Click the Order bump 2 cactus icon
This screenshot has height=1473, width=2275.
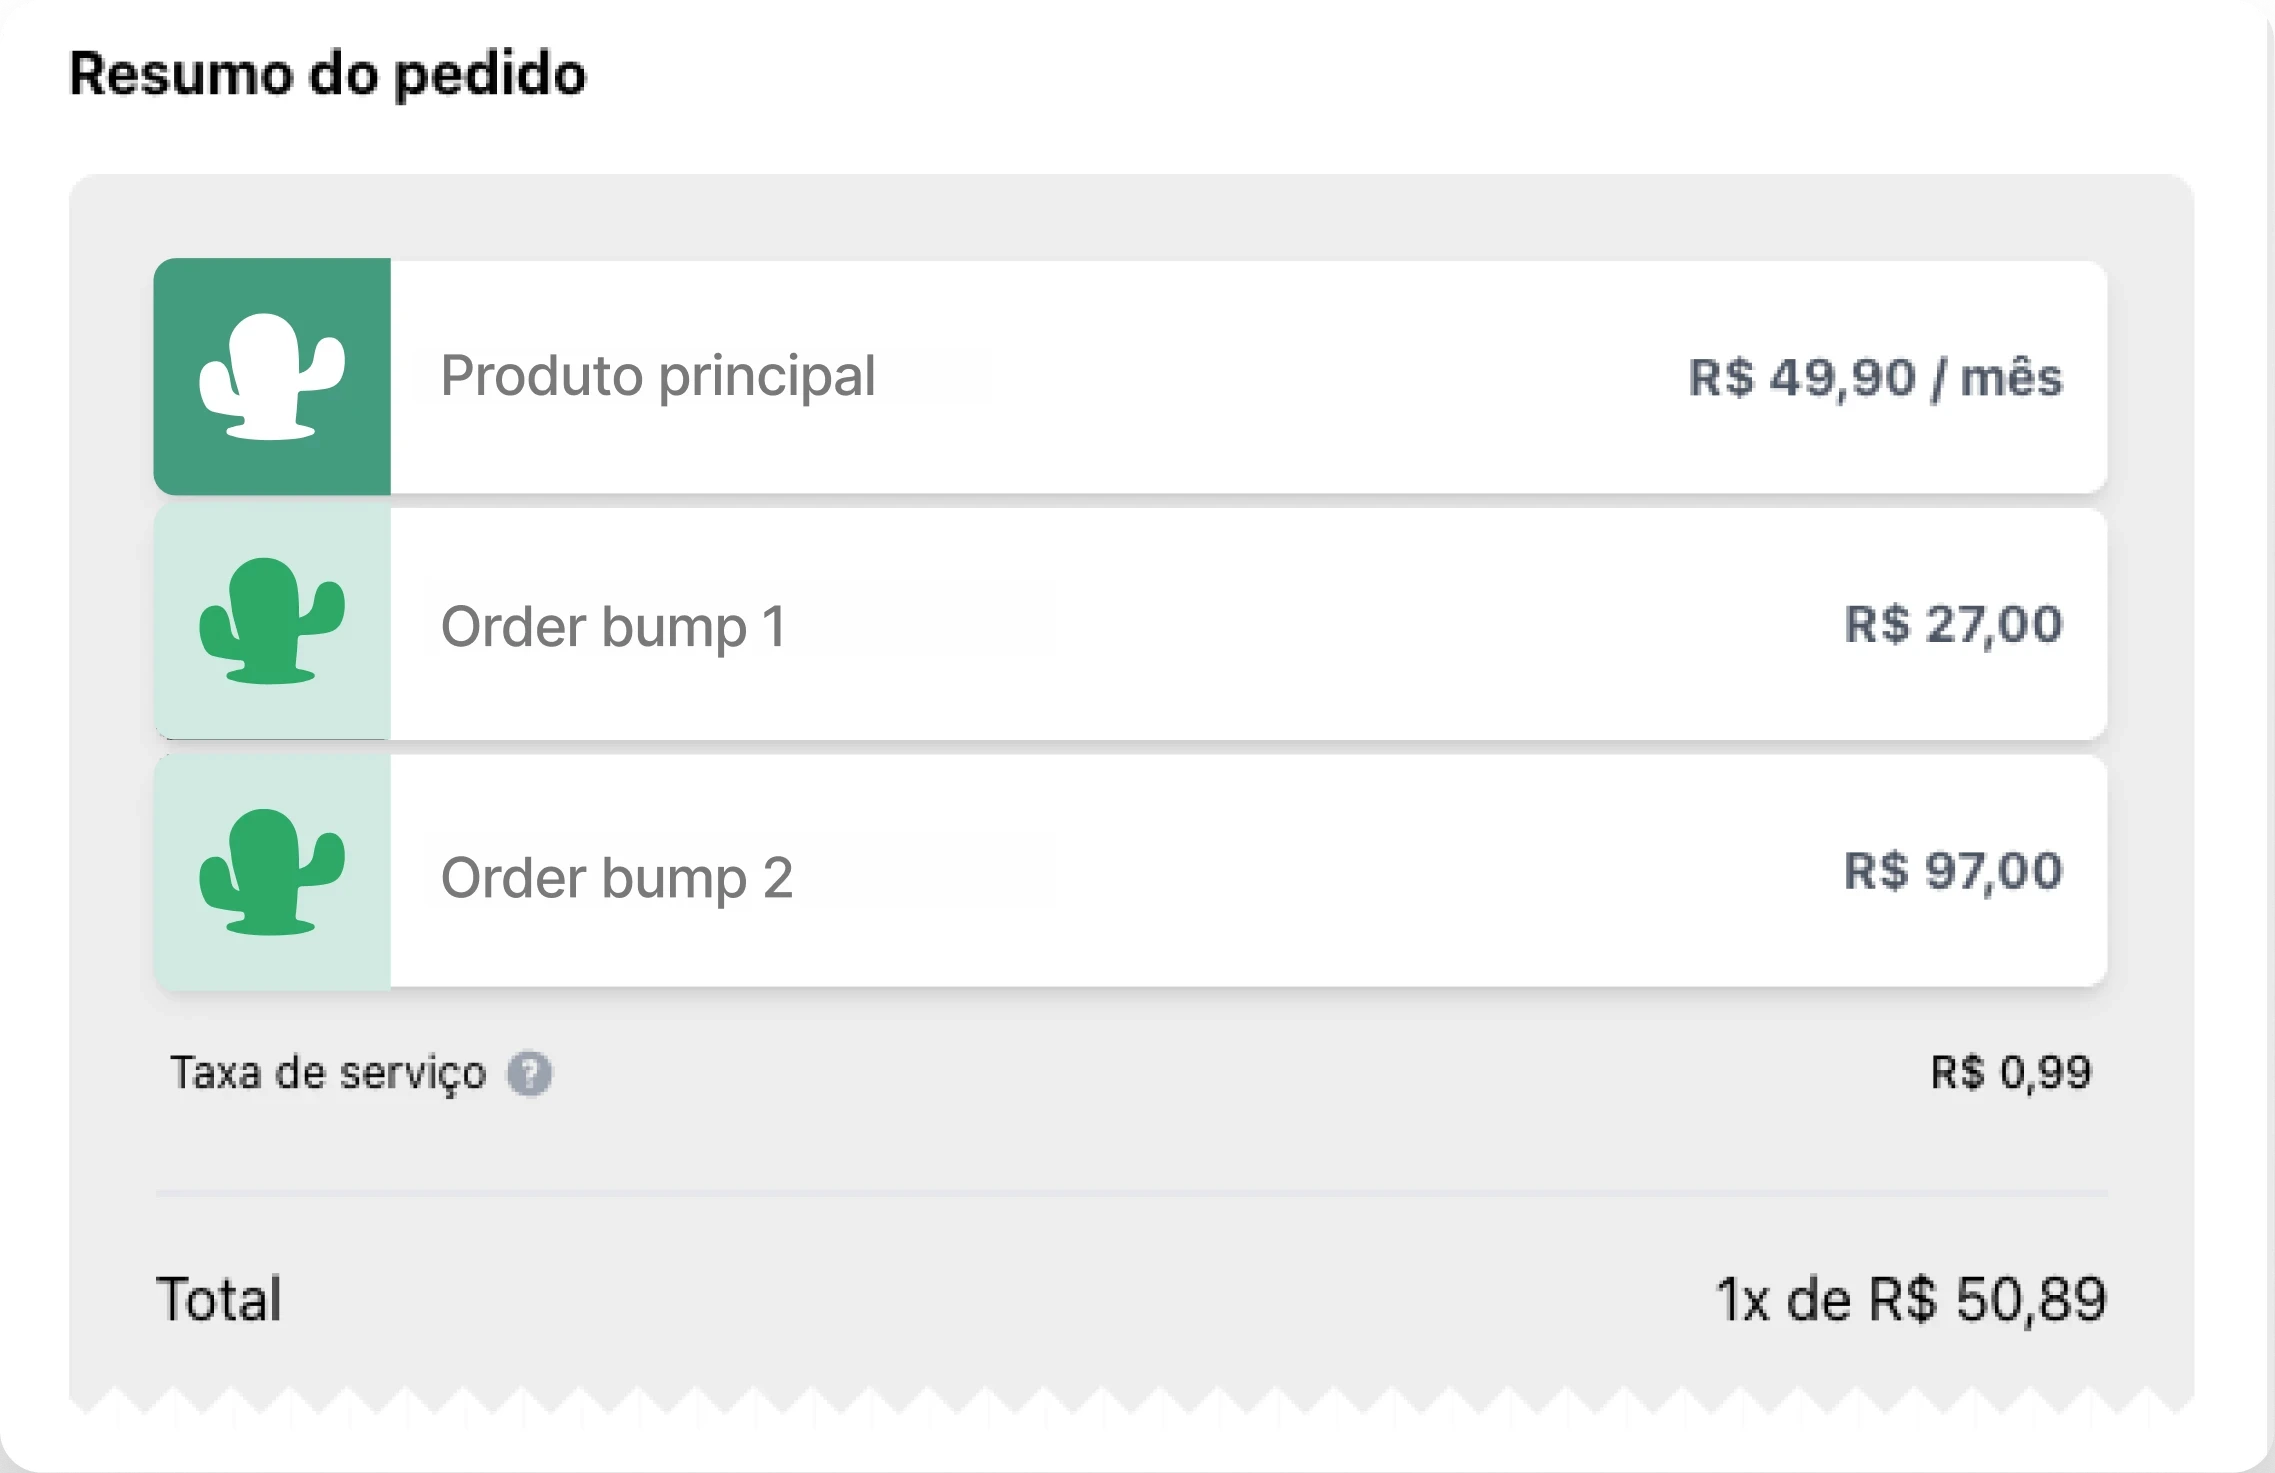pos(271,872)
